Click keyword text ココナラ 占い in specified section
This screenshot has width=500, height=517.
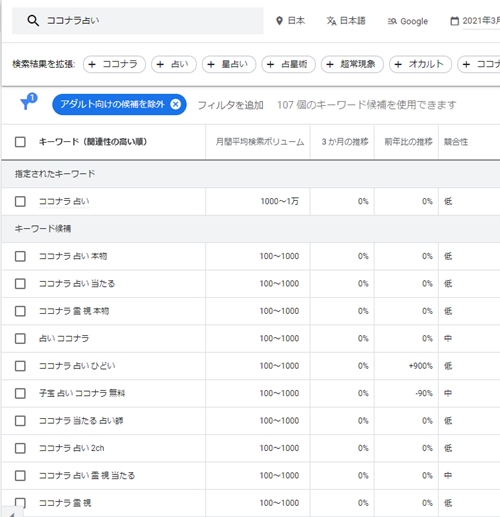64,201
